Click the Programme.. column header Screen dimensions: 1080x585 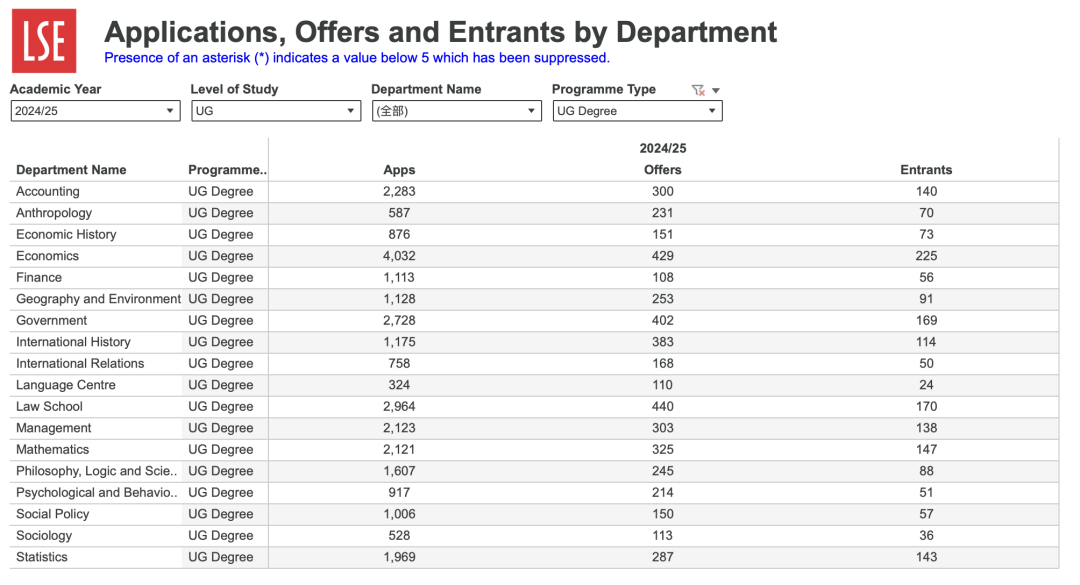227,170
